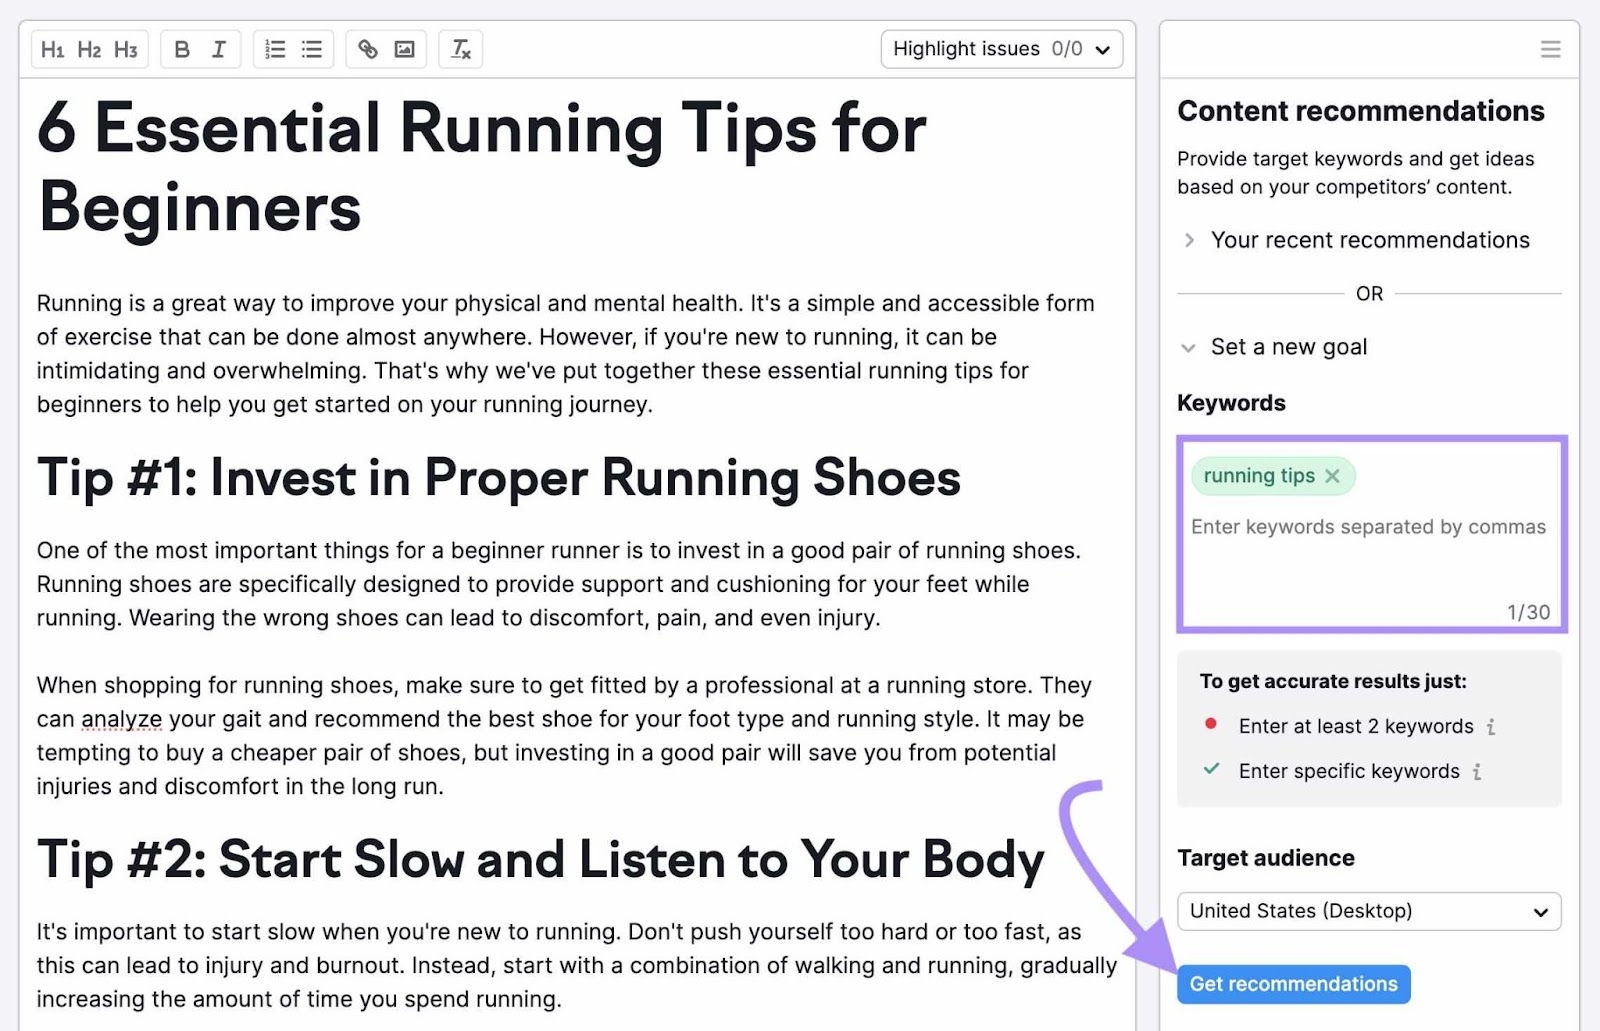
Task: View info about entering at least 2 keywords
Action: coord(1491,727)
